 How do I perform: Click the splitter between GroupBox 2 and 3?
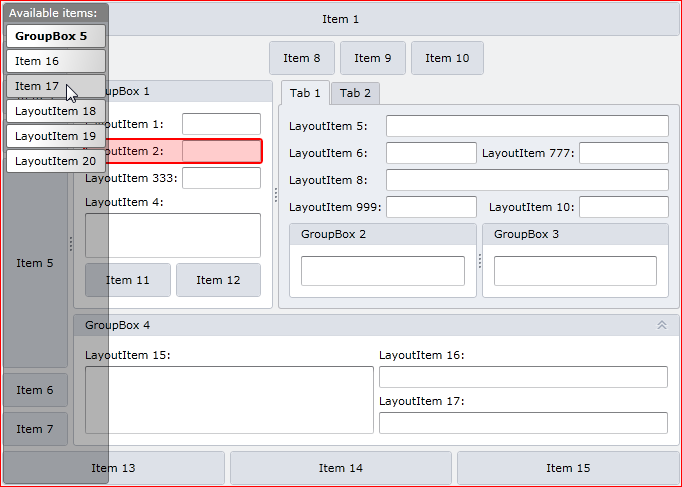[480, 261]
